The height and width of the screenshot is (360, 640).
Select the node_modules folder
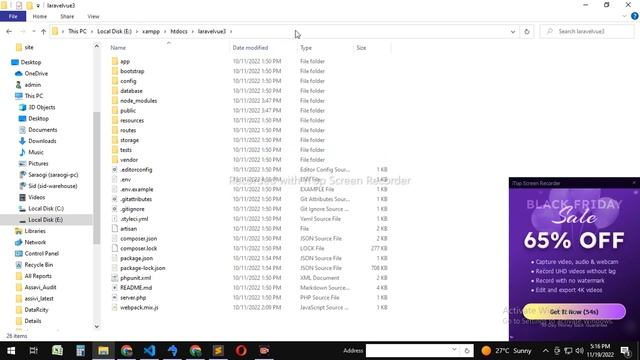click(x=138, y=100)
